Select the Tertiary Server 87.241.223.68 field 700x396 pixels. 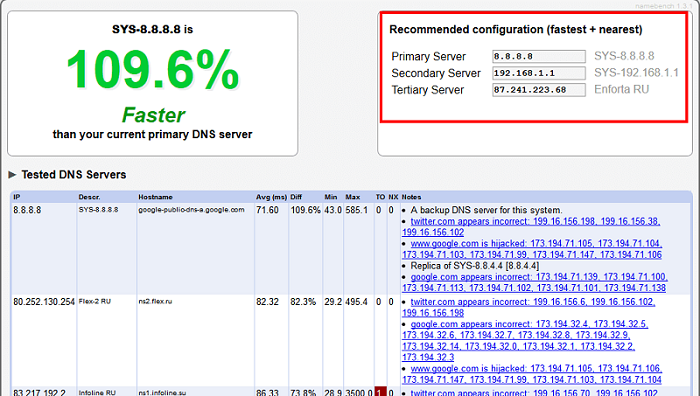tap(539, 90)
